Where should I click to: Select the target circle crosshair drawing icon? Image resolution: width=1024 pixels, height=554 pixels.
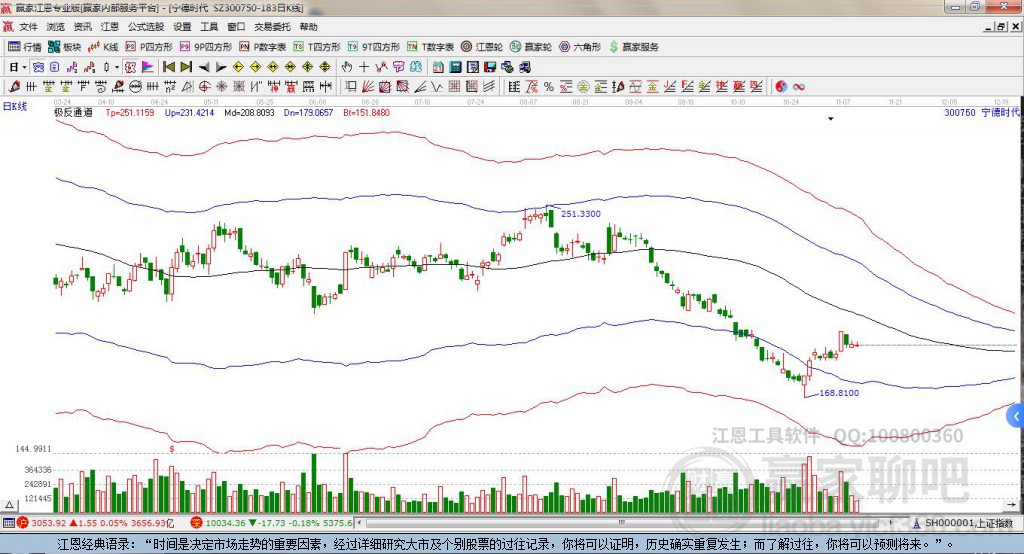[x=204, y=87]
